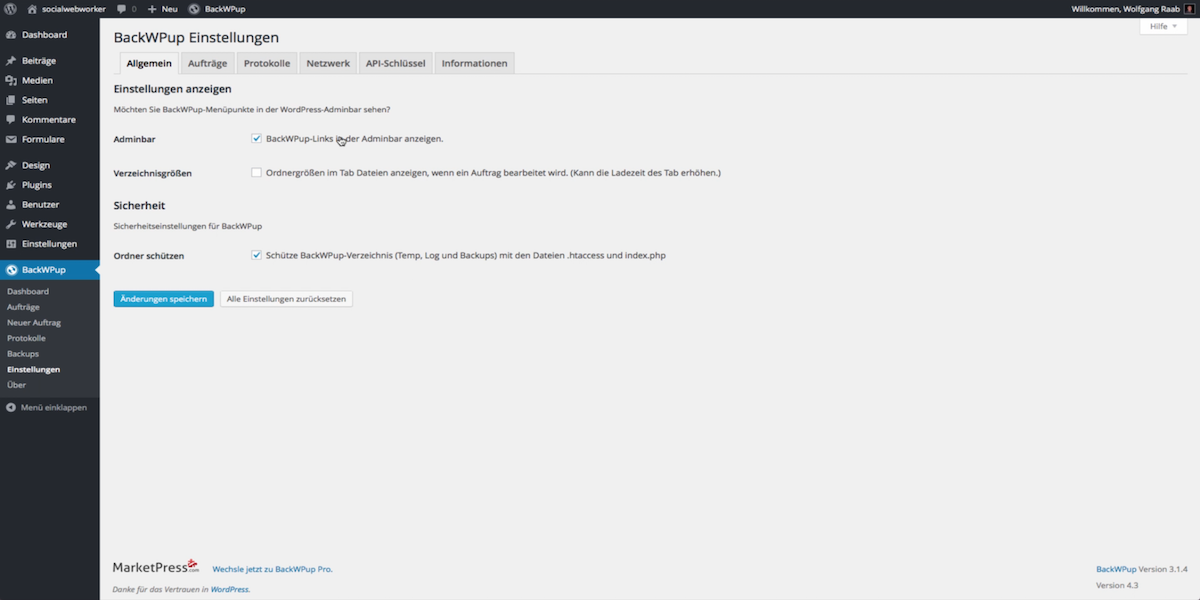Open BackWPup submenu item Aufträge
The image size is (1200, 600).
(x=23, y=307)
